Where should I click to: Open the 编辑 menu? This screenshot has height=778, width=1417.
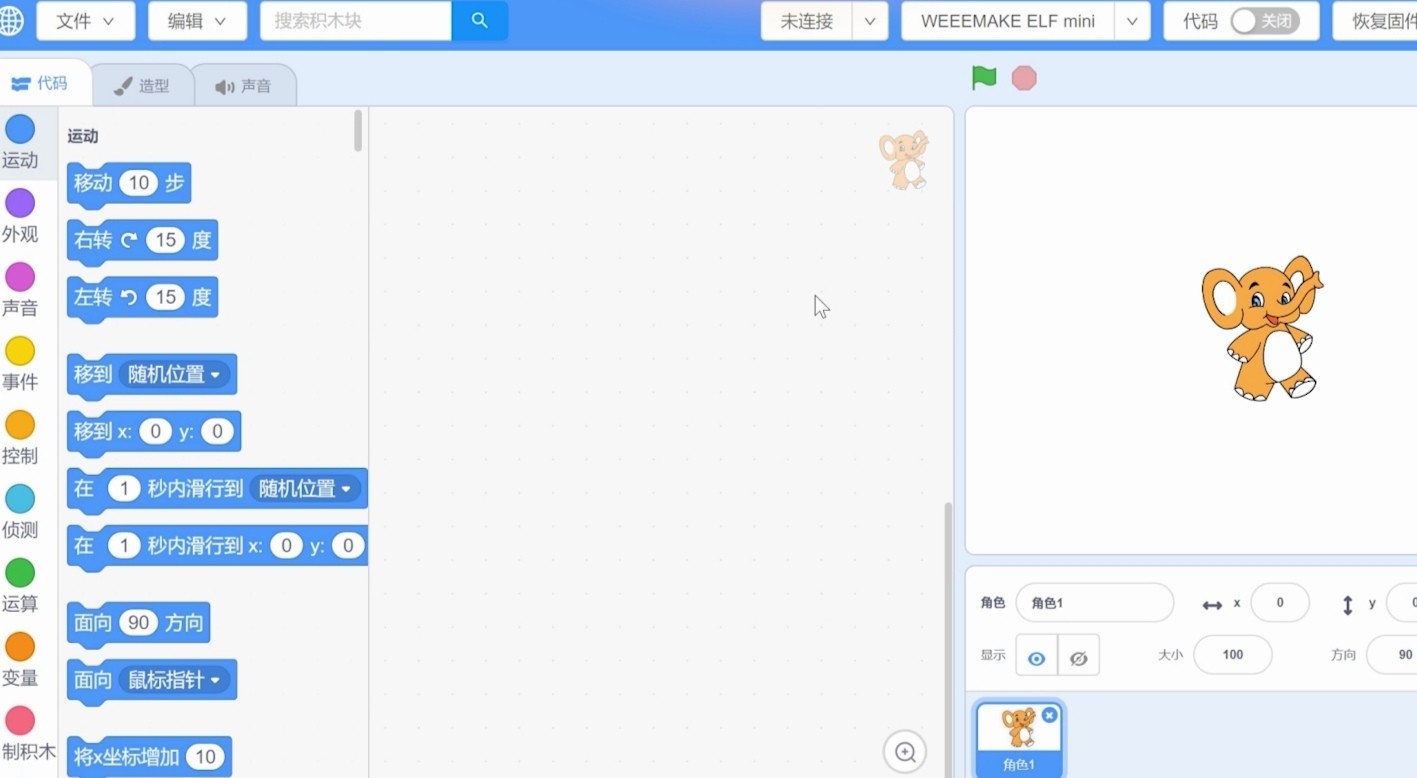[x=198, y=21]
